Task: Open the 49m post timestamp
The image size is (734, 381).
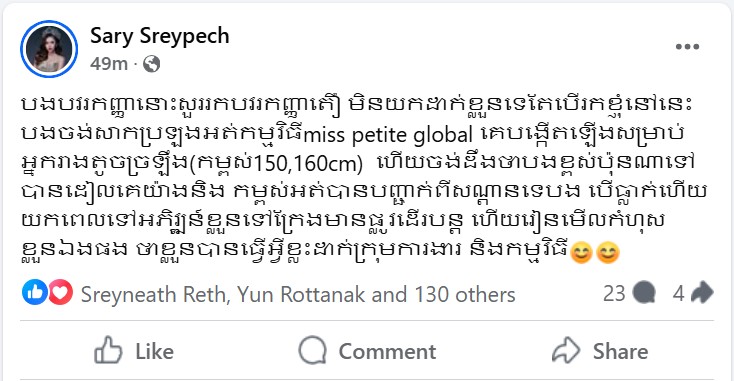Action: tap(109, 64)
